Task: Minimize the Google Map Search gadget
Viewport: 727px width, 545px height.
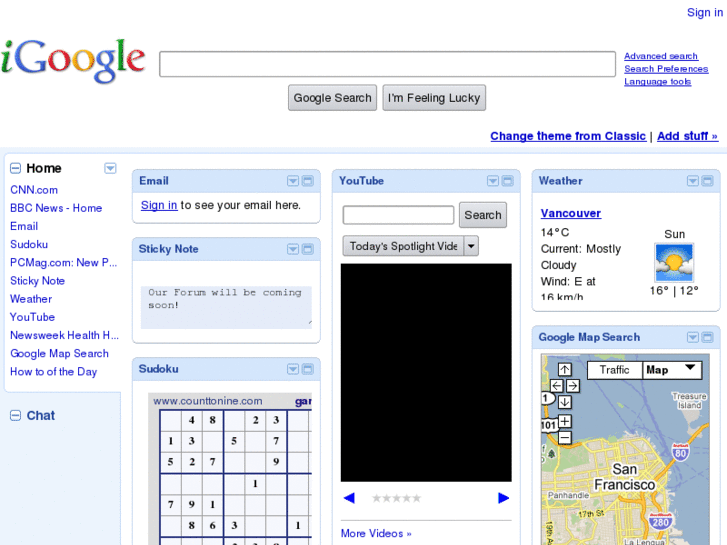Action: point(708,337)
